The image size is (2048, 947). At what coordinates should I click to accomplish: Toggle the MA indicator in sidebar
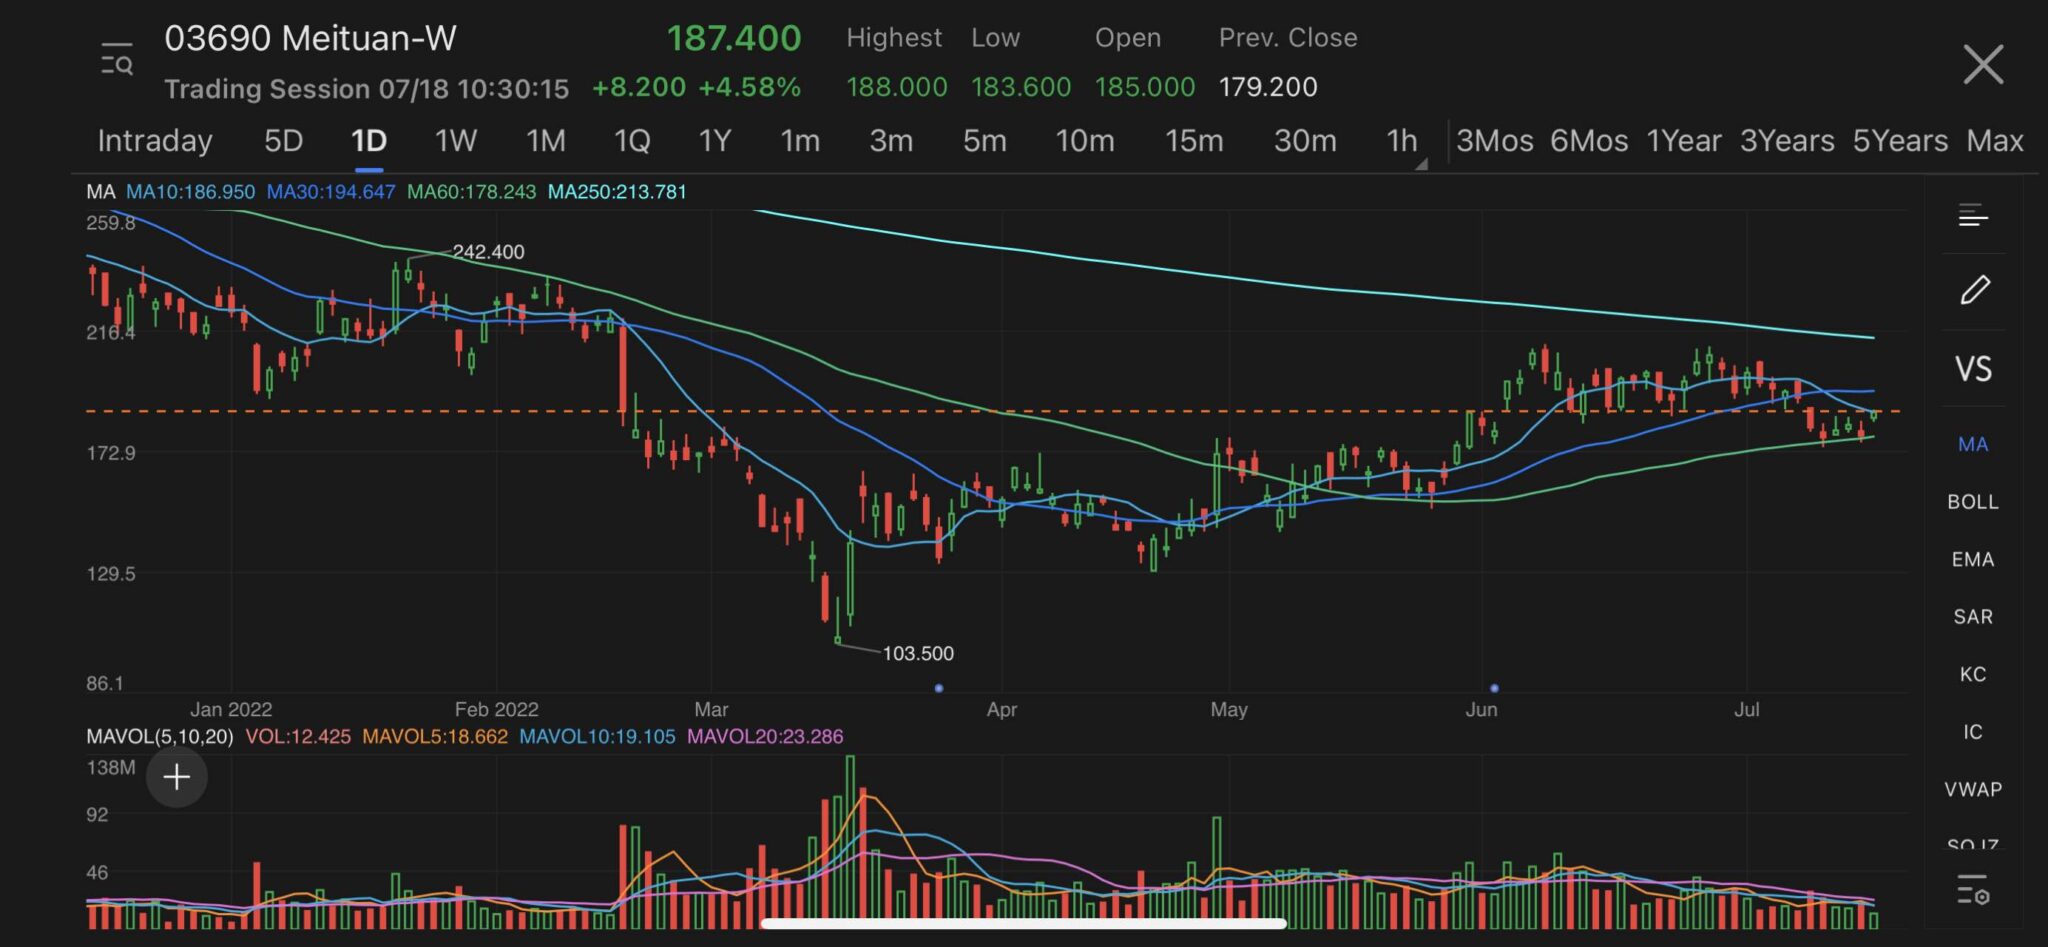(x=1973, y=444)
